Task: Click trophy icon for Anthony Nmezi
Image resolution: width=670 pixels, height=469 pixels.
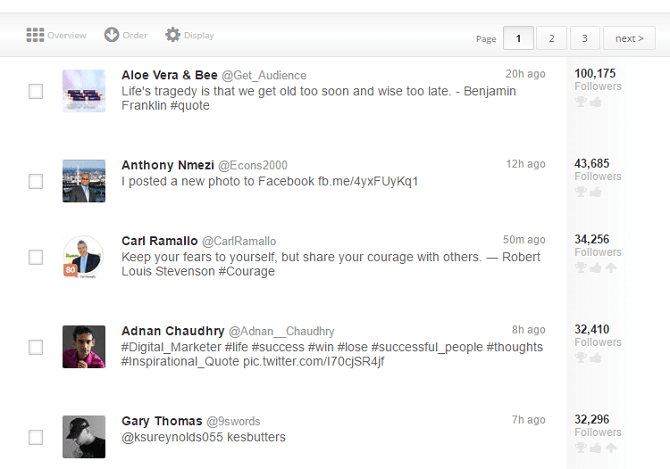Action: (x=580, y=192)
